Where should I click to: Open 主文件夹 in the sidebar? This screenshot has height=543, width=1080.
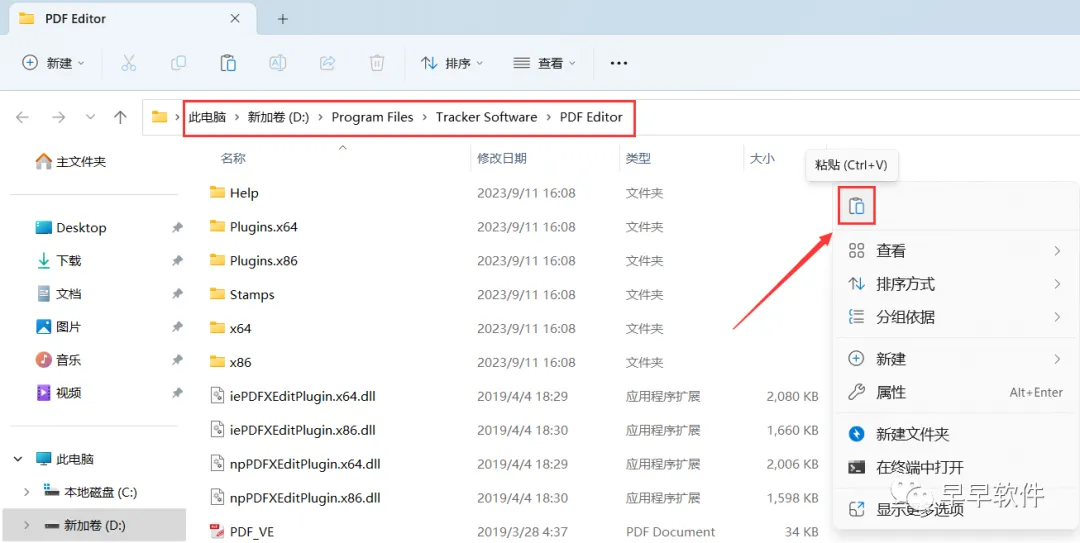coord(71,162)
